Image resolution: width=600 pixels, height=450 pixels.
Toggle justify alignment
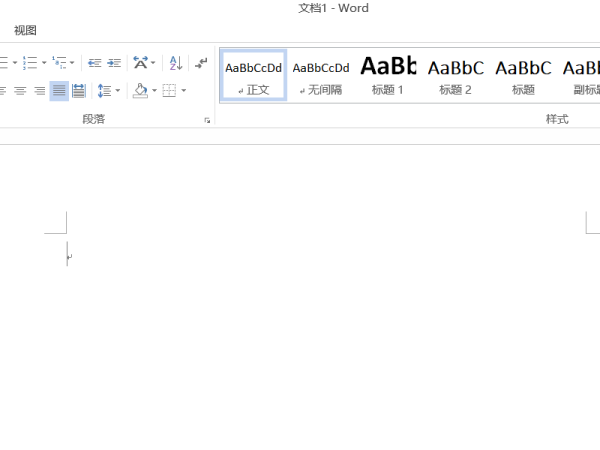pos(59,91)
